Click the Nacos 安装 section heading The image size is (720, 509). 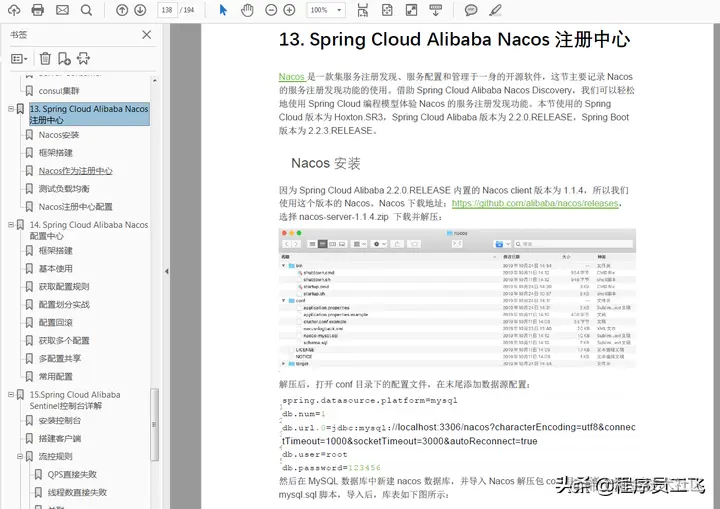click(326, 163)
